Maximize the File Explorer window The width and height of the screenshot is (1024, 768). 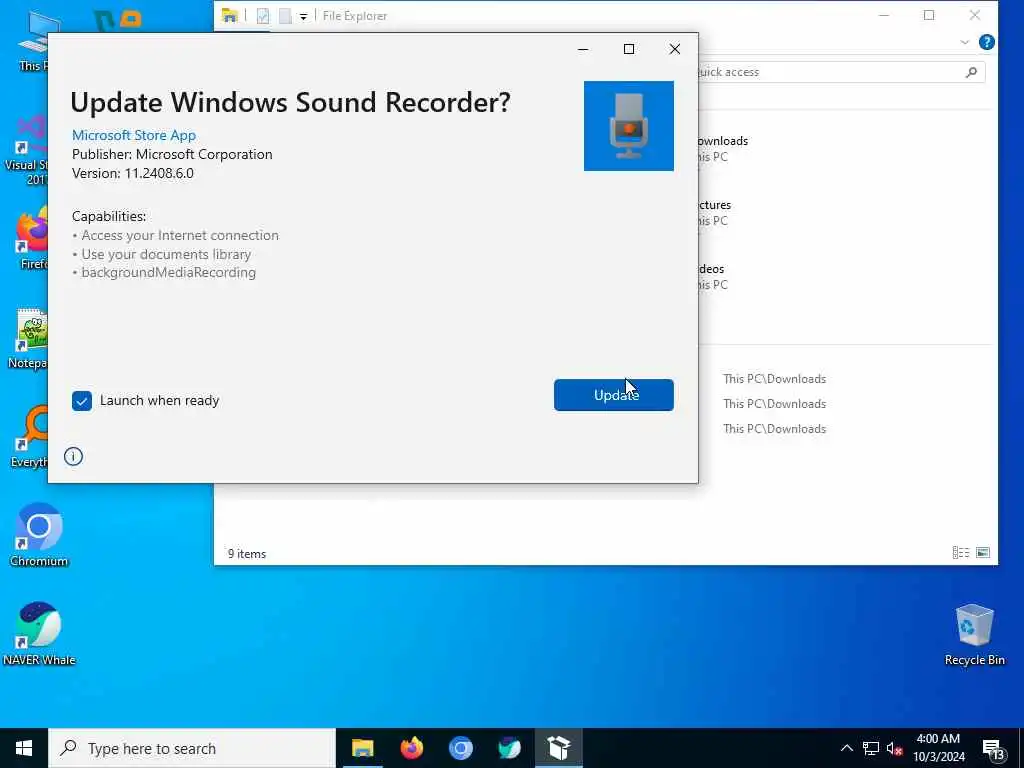[929, 15]
